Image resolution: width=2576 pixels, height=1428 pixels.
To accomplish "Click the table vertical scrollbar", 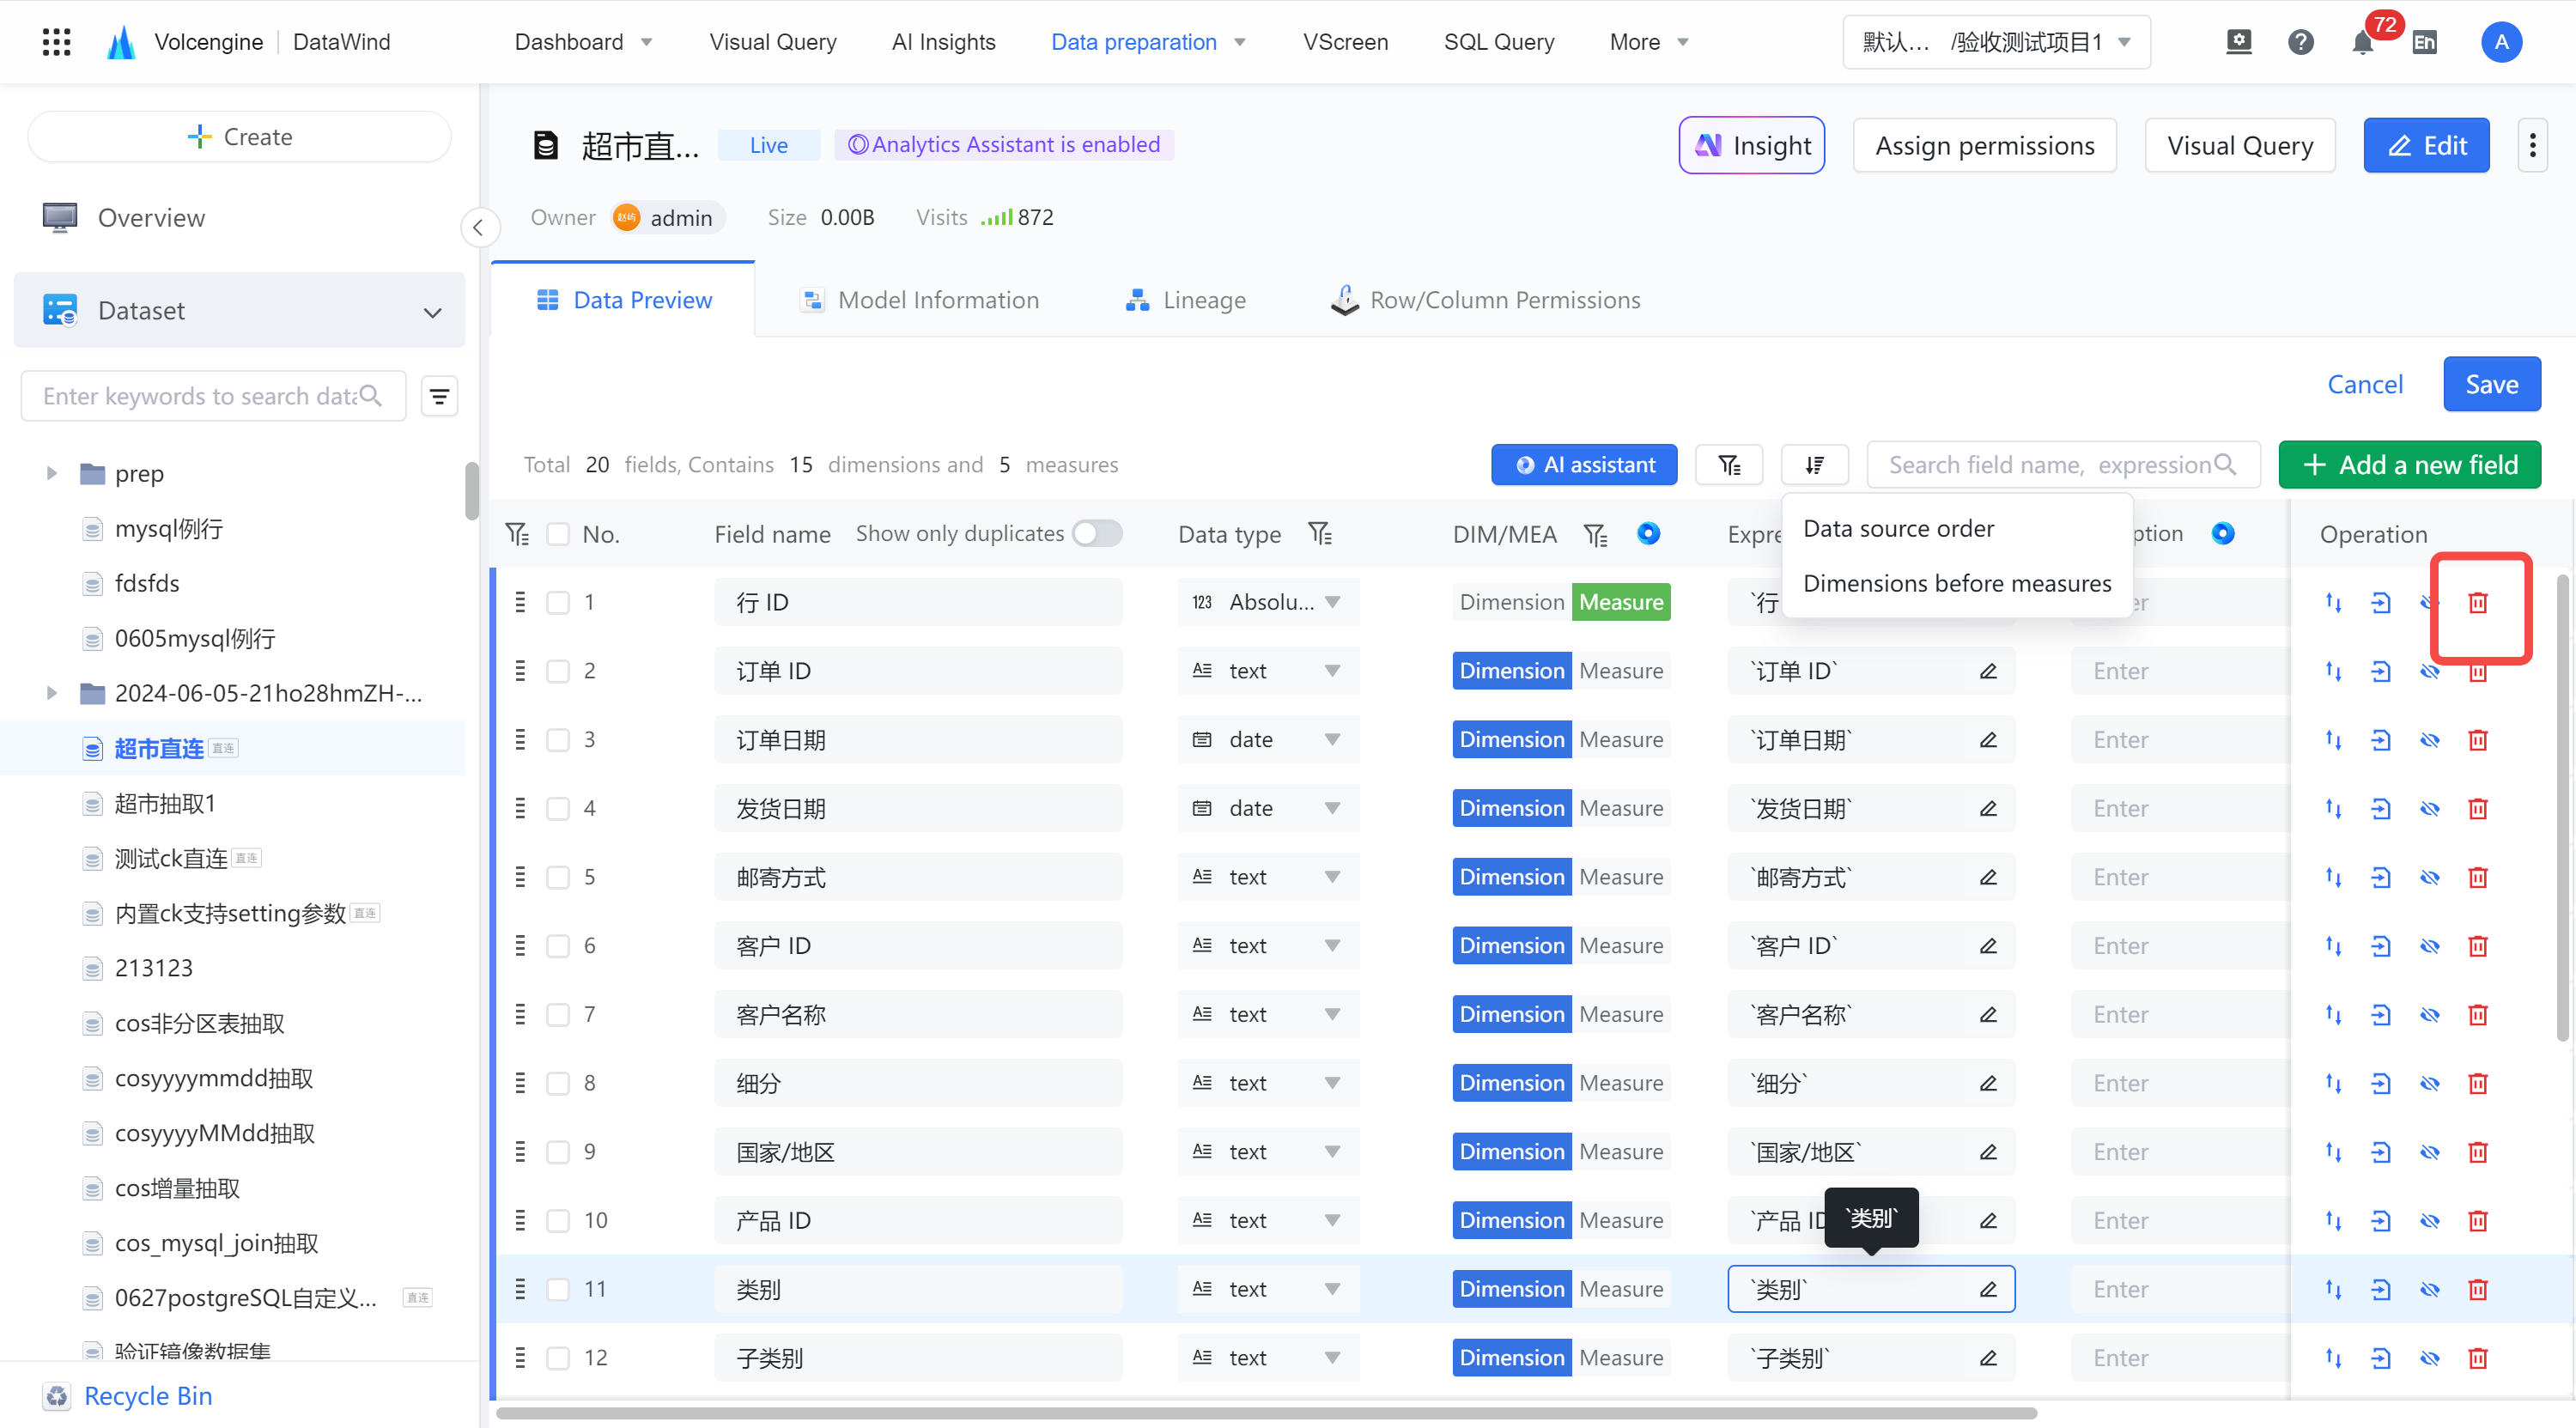I will click(x=2563, y=807).
